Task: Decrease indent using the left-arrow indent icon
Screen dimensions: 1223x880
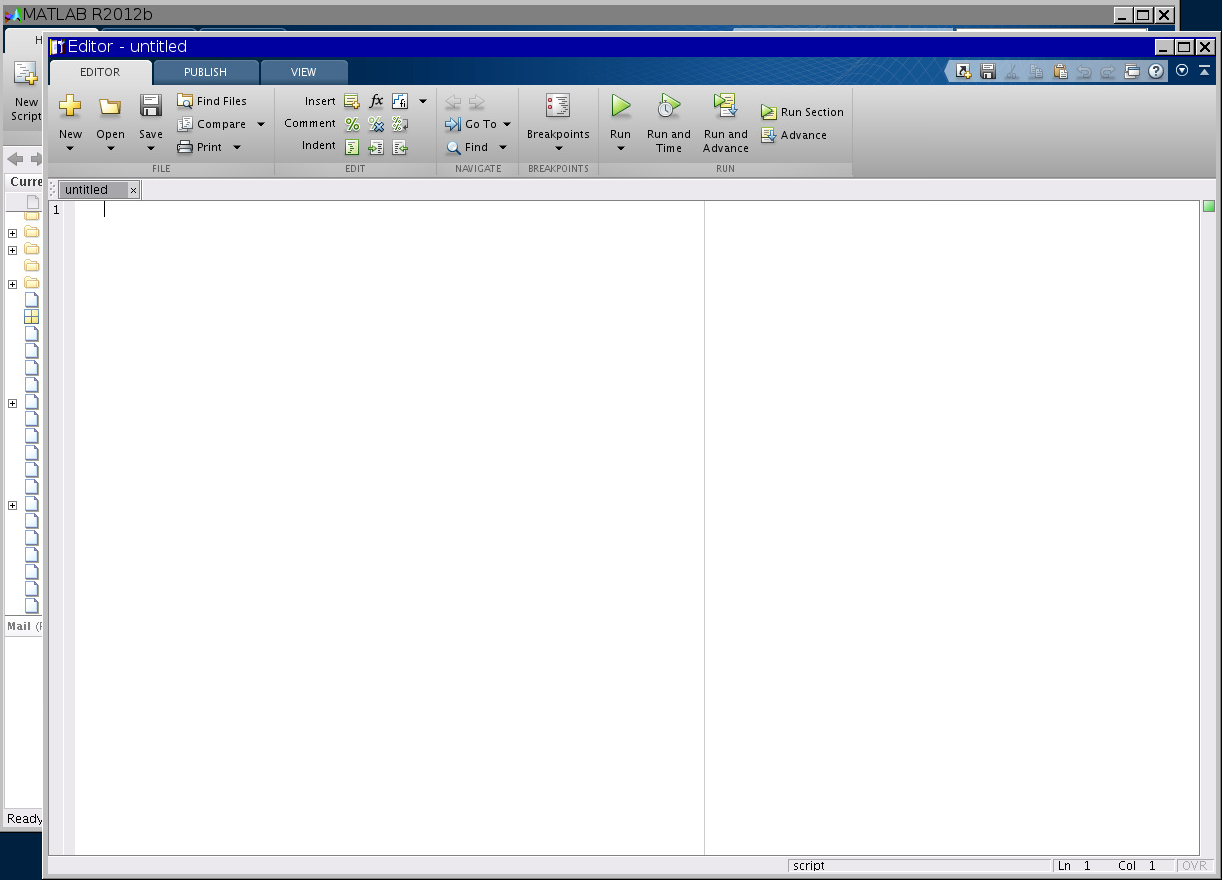Action: [x=400, y=147]
